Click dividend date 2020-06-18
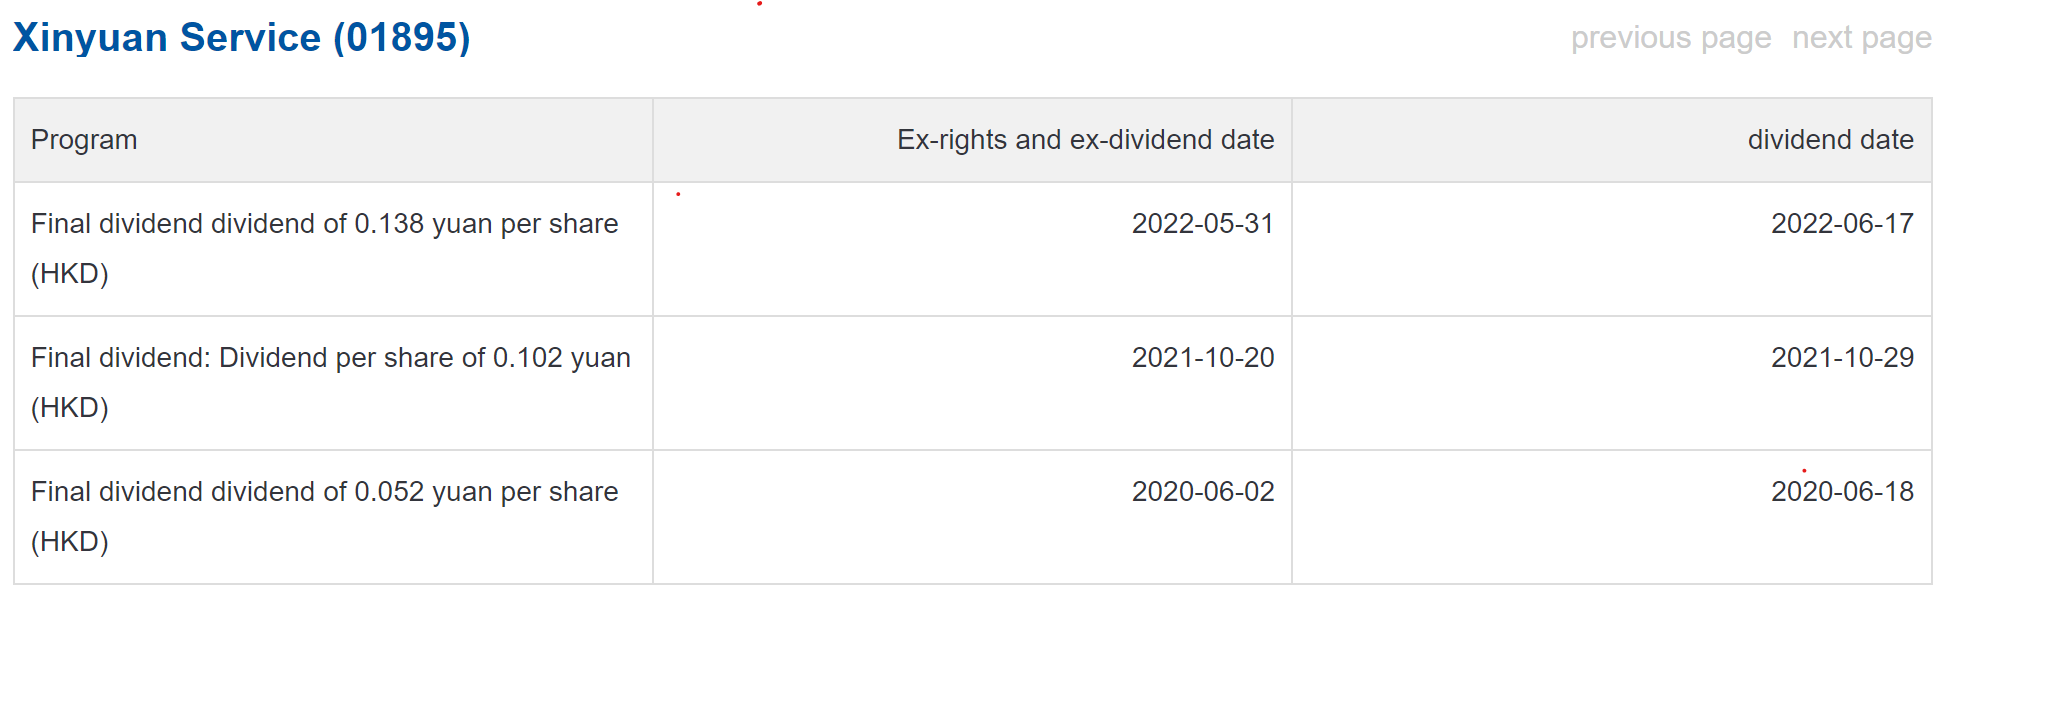This screenshot has width=2069, height=726. (1842, 492)
